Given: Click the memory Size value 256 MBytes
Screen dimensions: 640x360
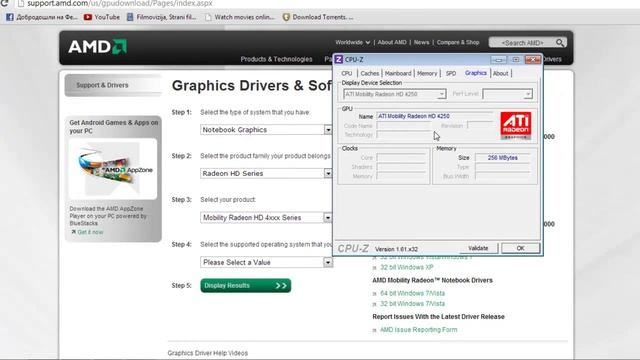Looking at the screenshot, I should point(502,158).
